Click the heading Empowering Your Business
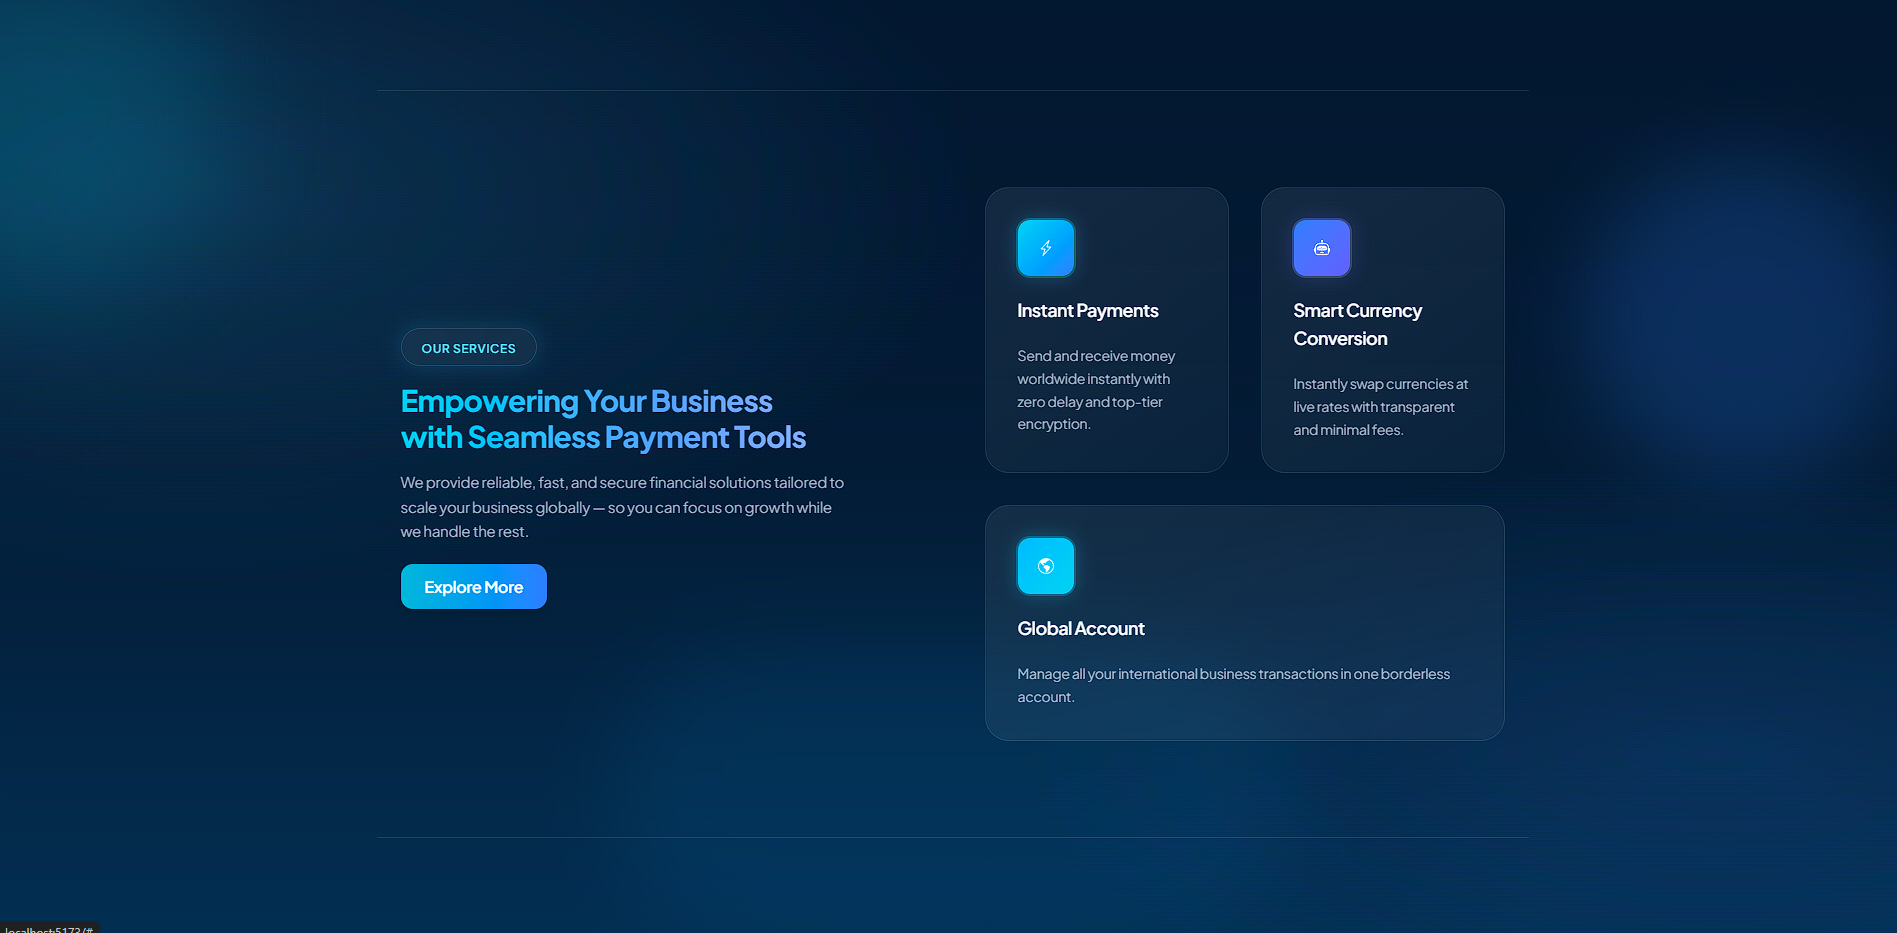The image size is (1897, 933). [x=586, y=400]
